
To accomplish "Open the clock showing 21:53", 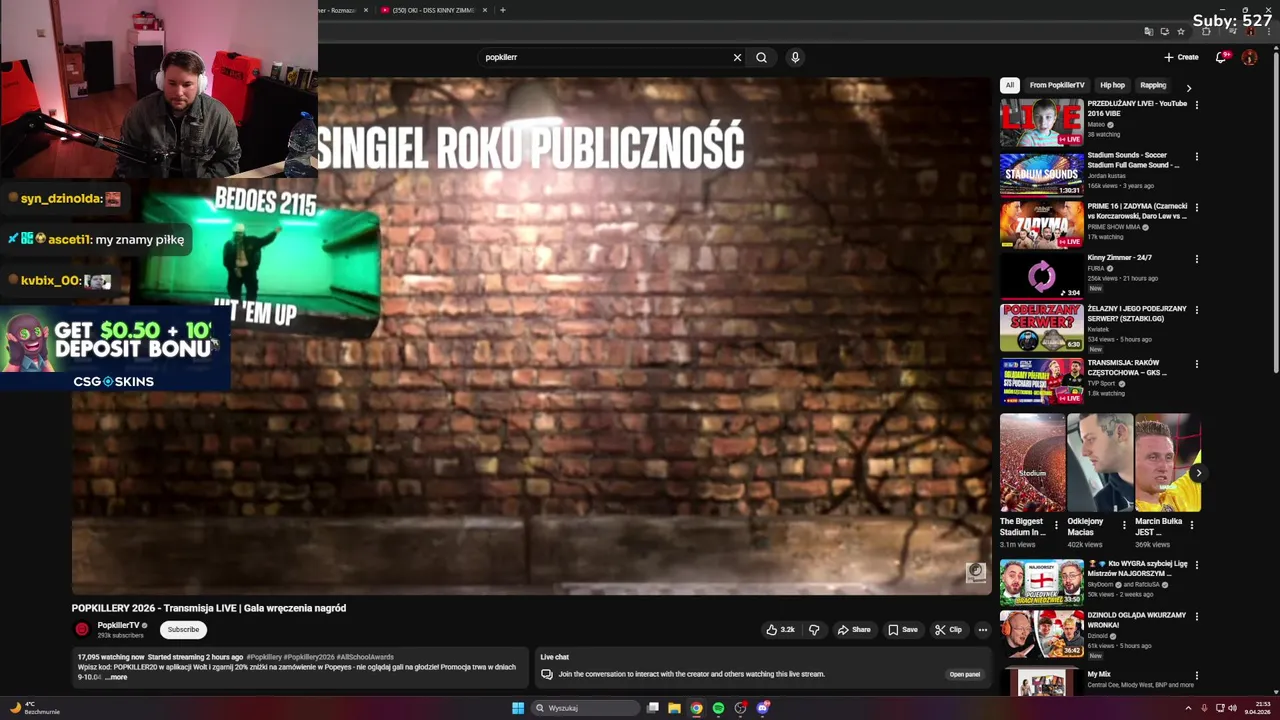I will [x=1257, y=708].
